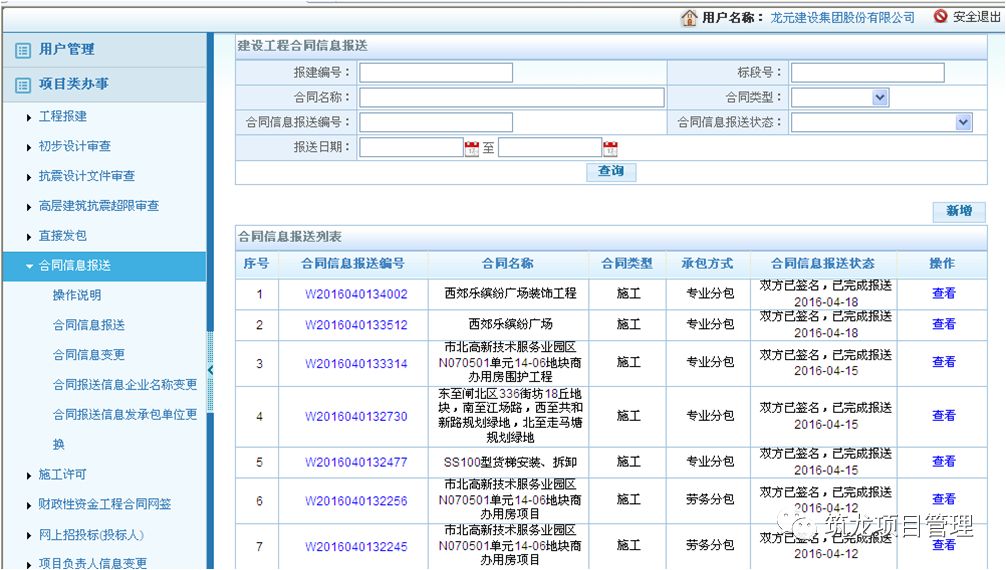This screenshot has height=570, width=1006.
Task: Click the 新增 button
Action: coord(959,211)
